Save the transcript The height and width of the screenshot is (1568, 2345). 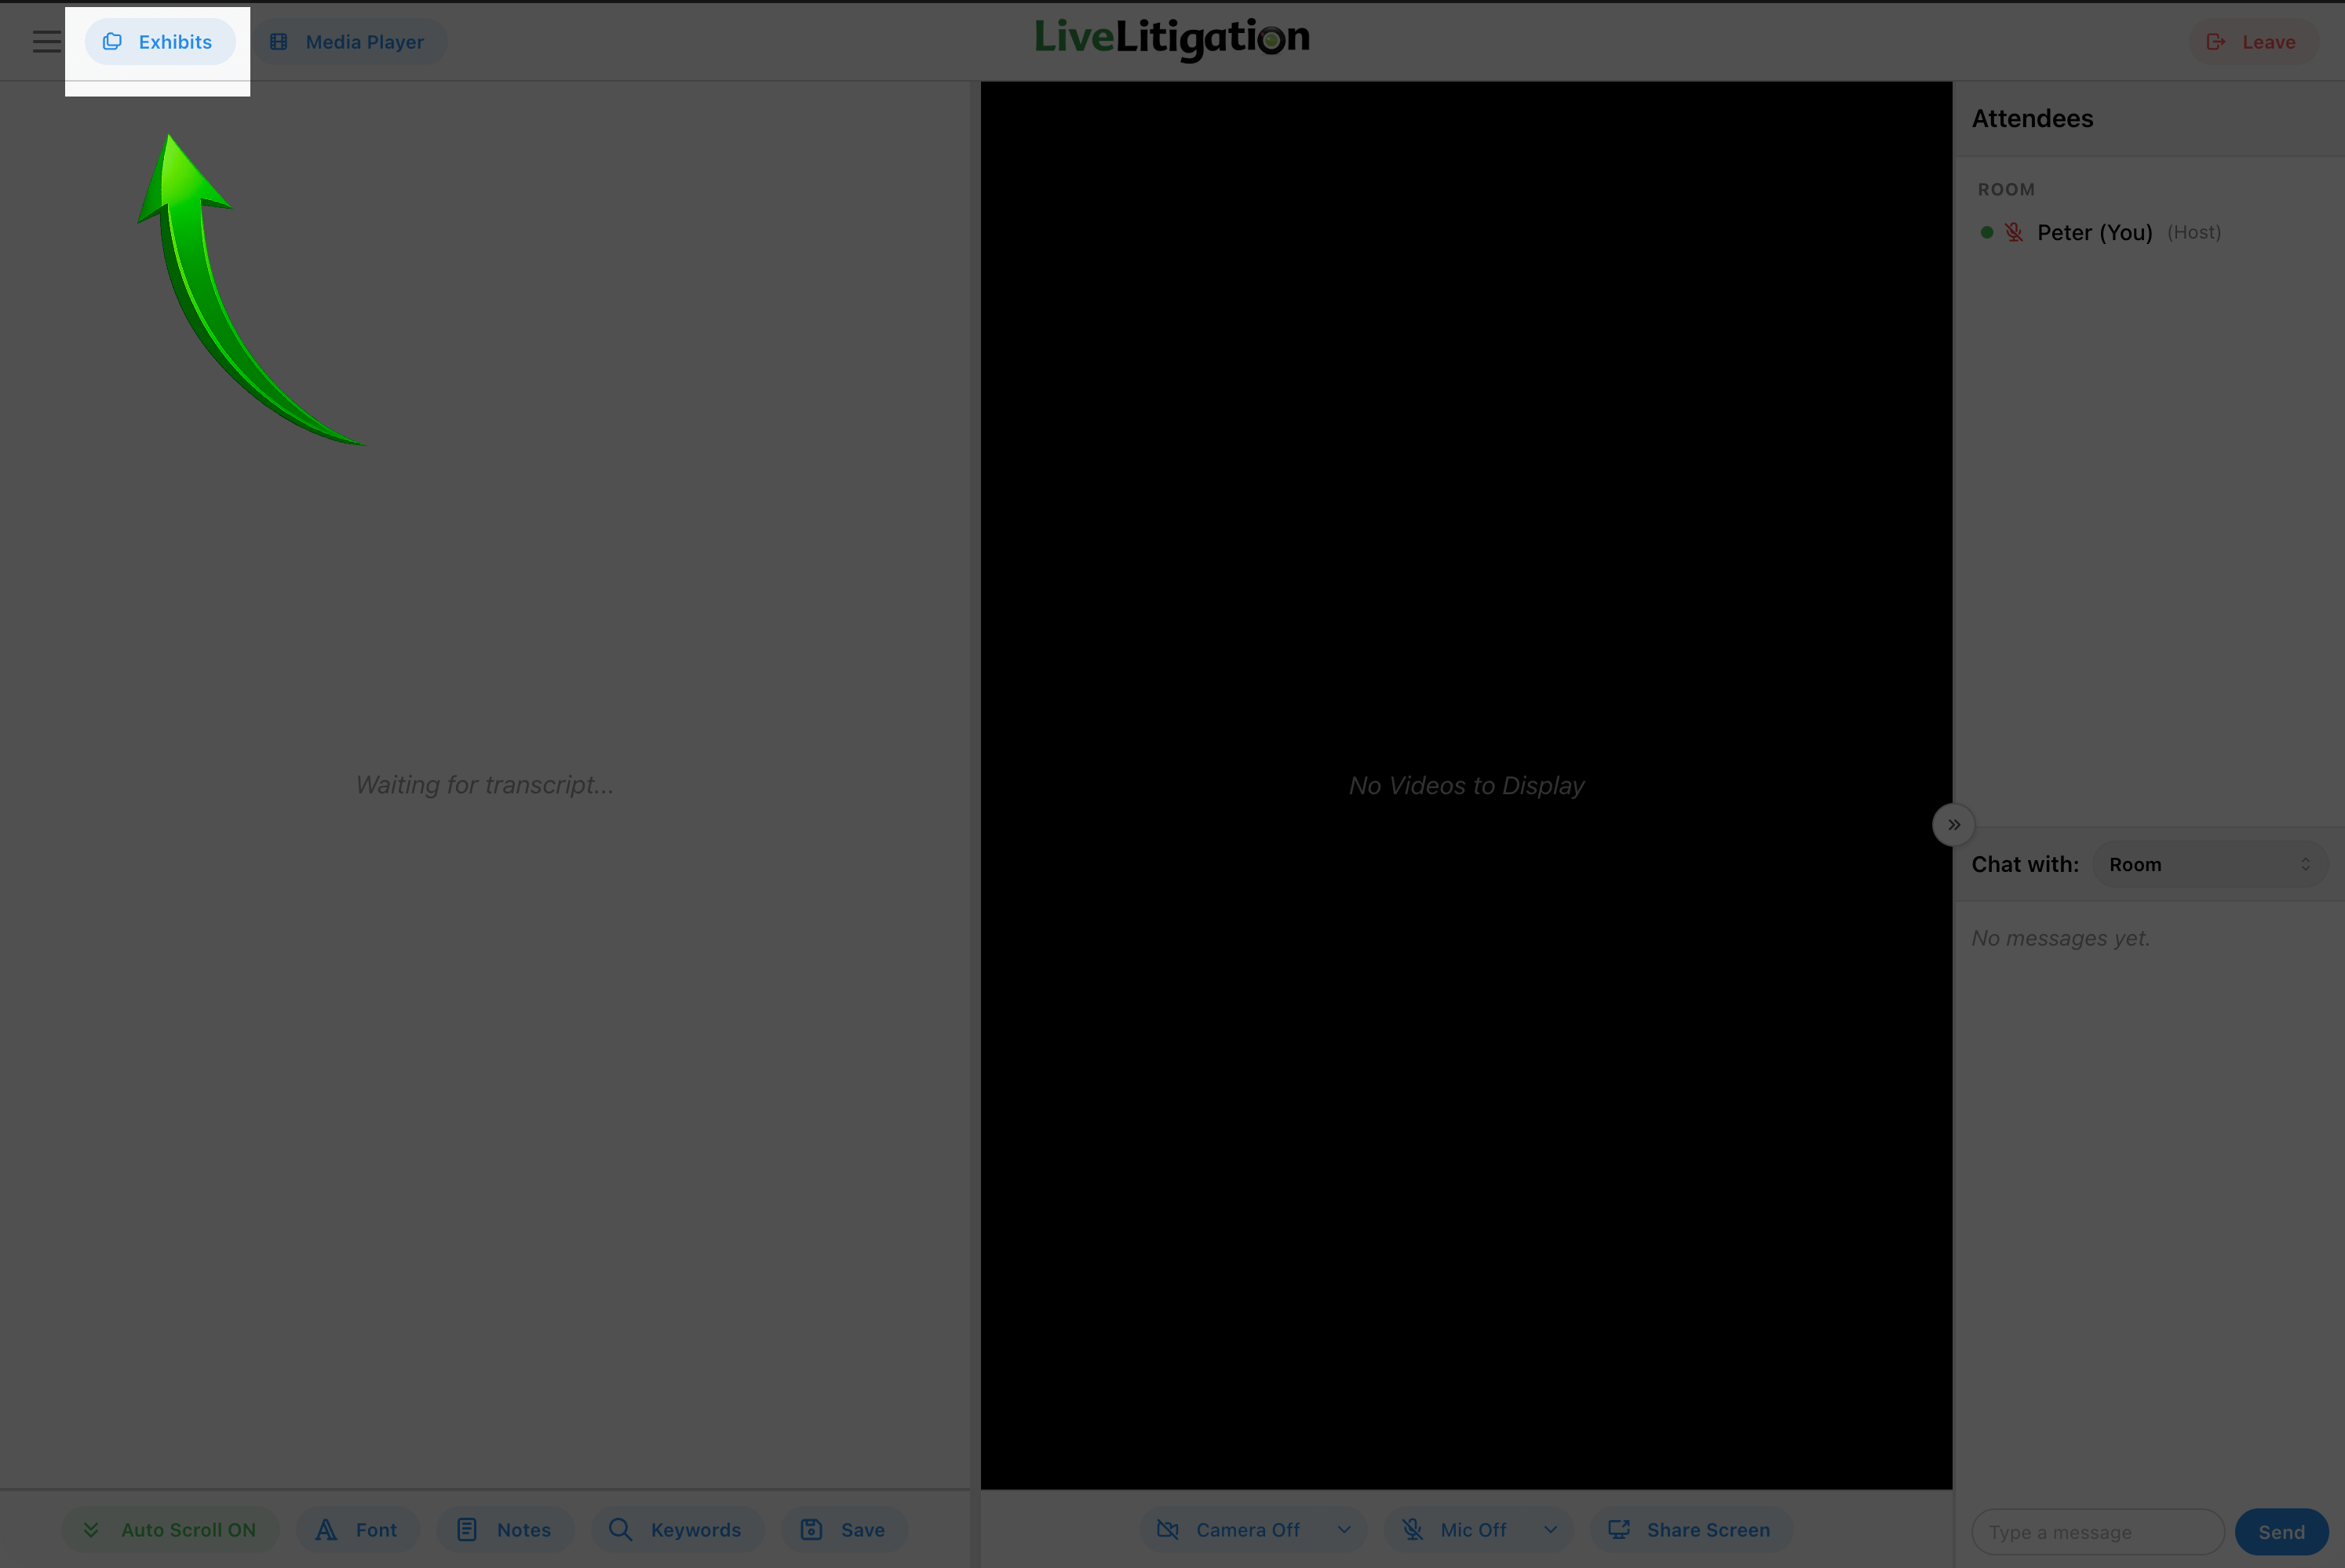843,1530
